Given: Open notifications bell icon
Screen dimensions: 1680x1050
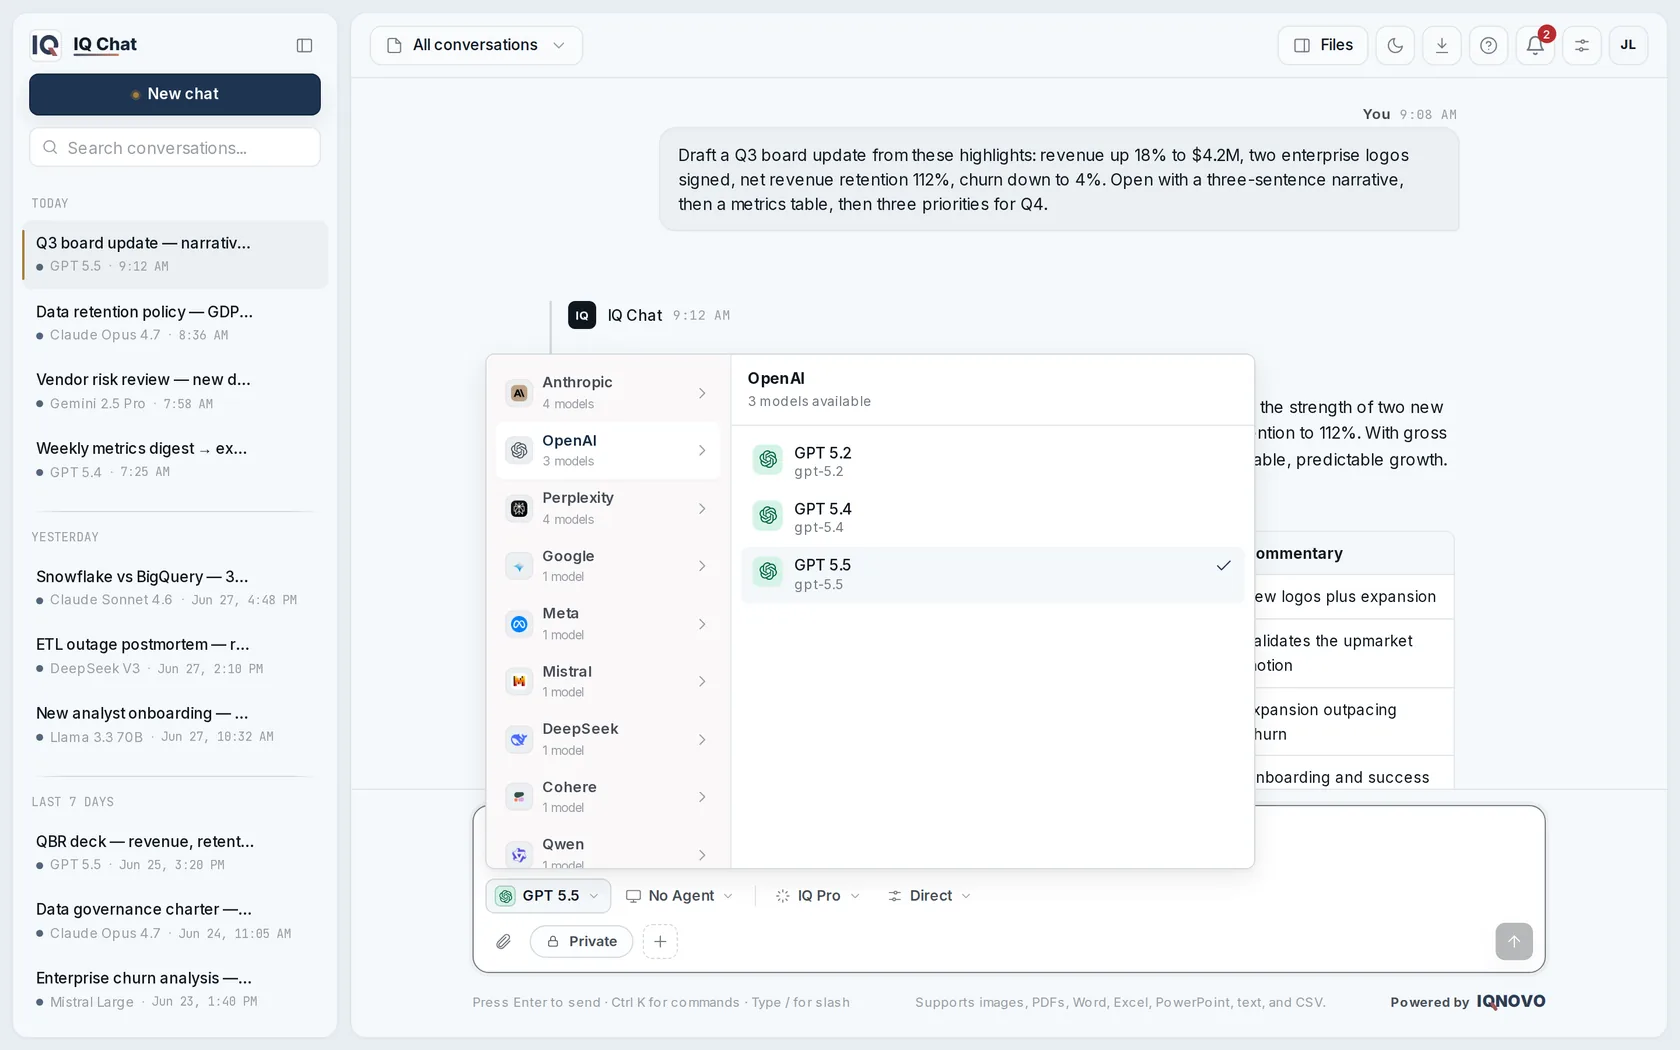Looking at the screenshot, I should 1535,45.
